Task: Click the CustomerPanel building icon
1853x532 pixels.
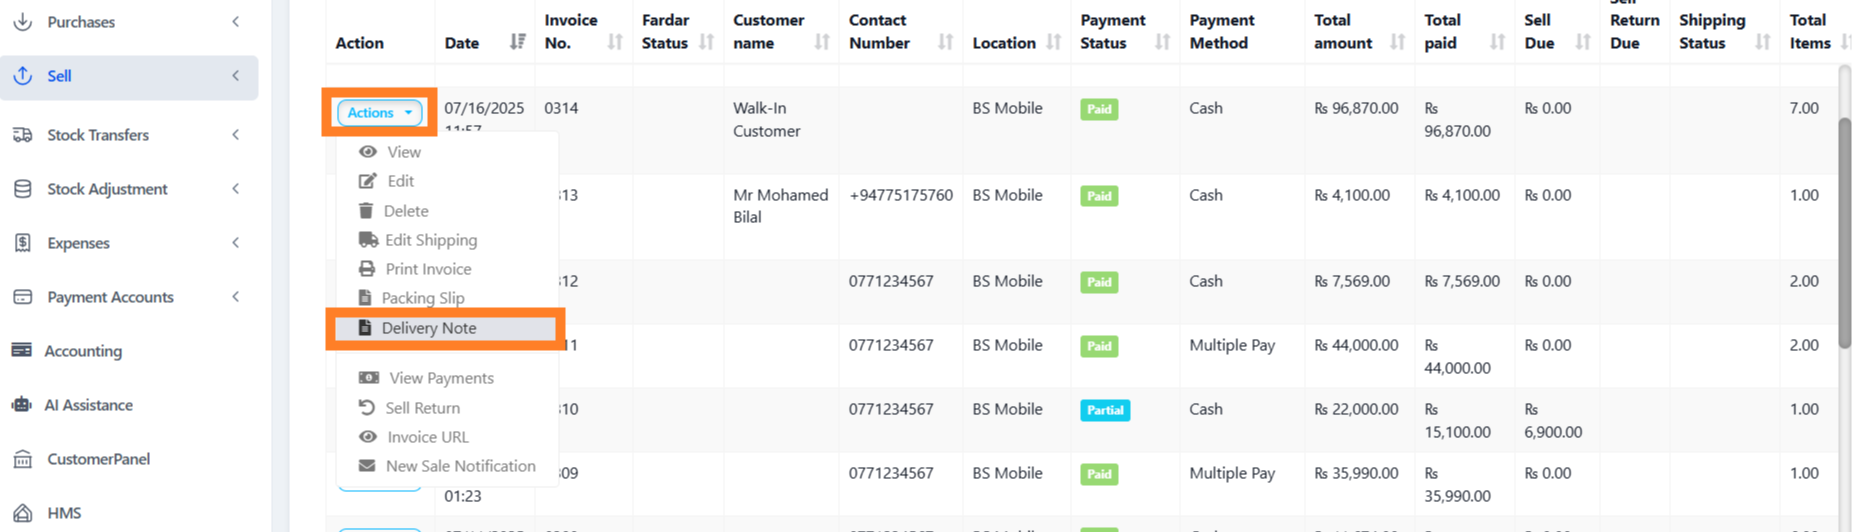Action: click(22, 459)
